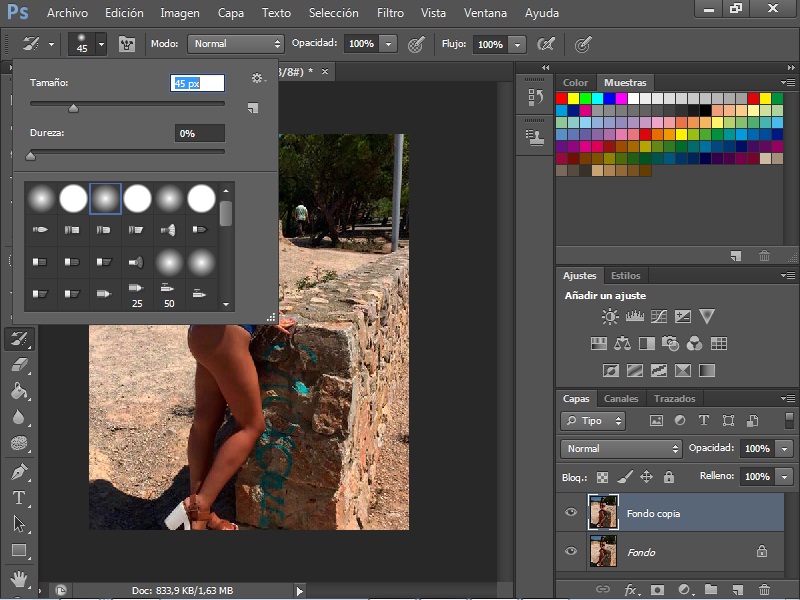
Task: Toggle lock all padlock in Bloq row
Action: [669, 477]
